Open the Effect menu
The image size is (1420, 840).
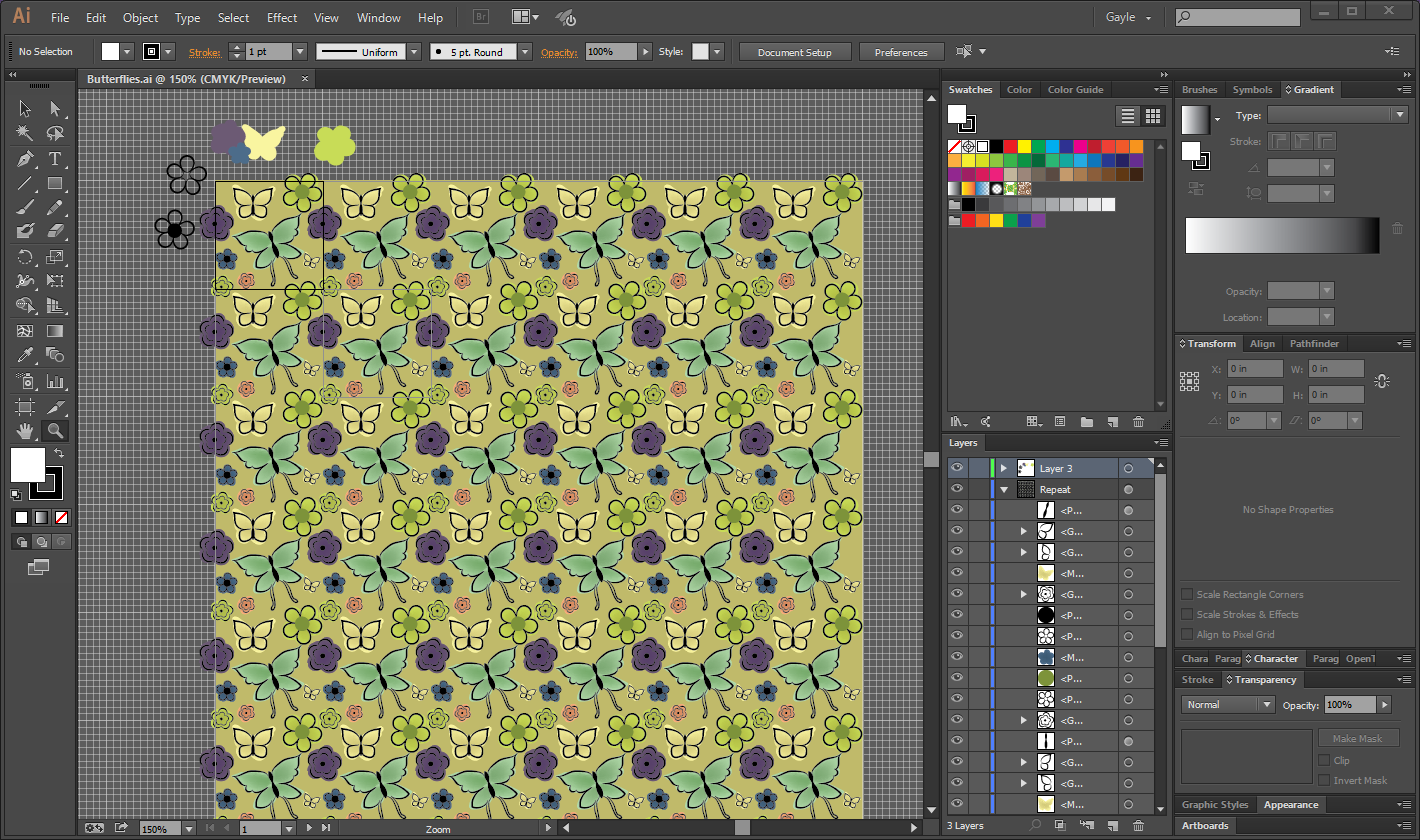coord(281,18)
